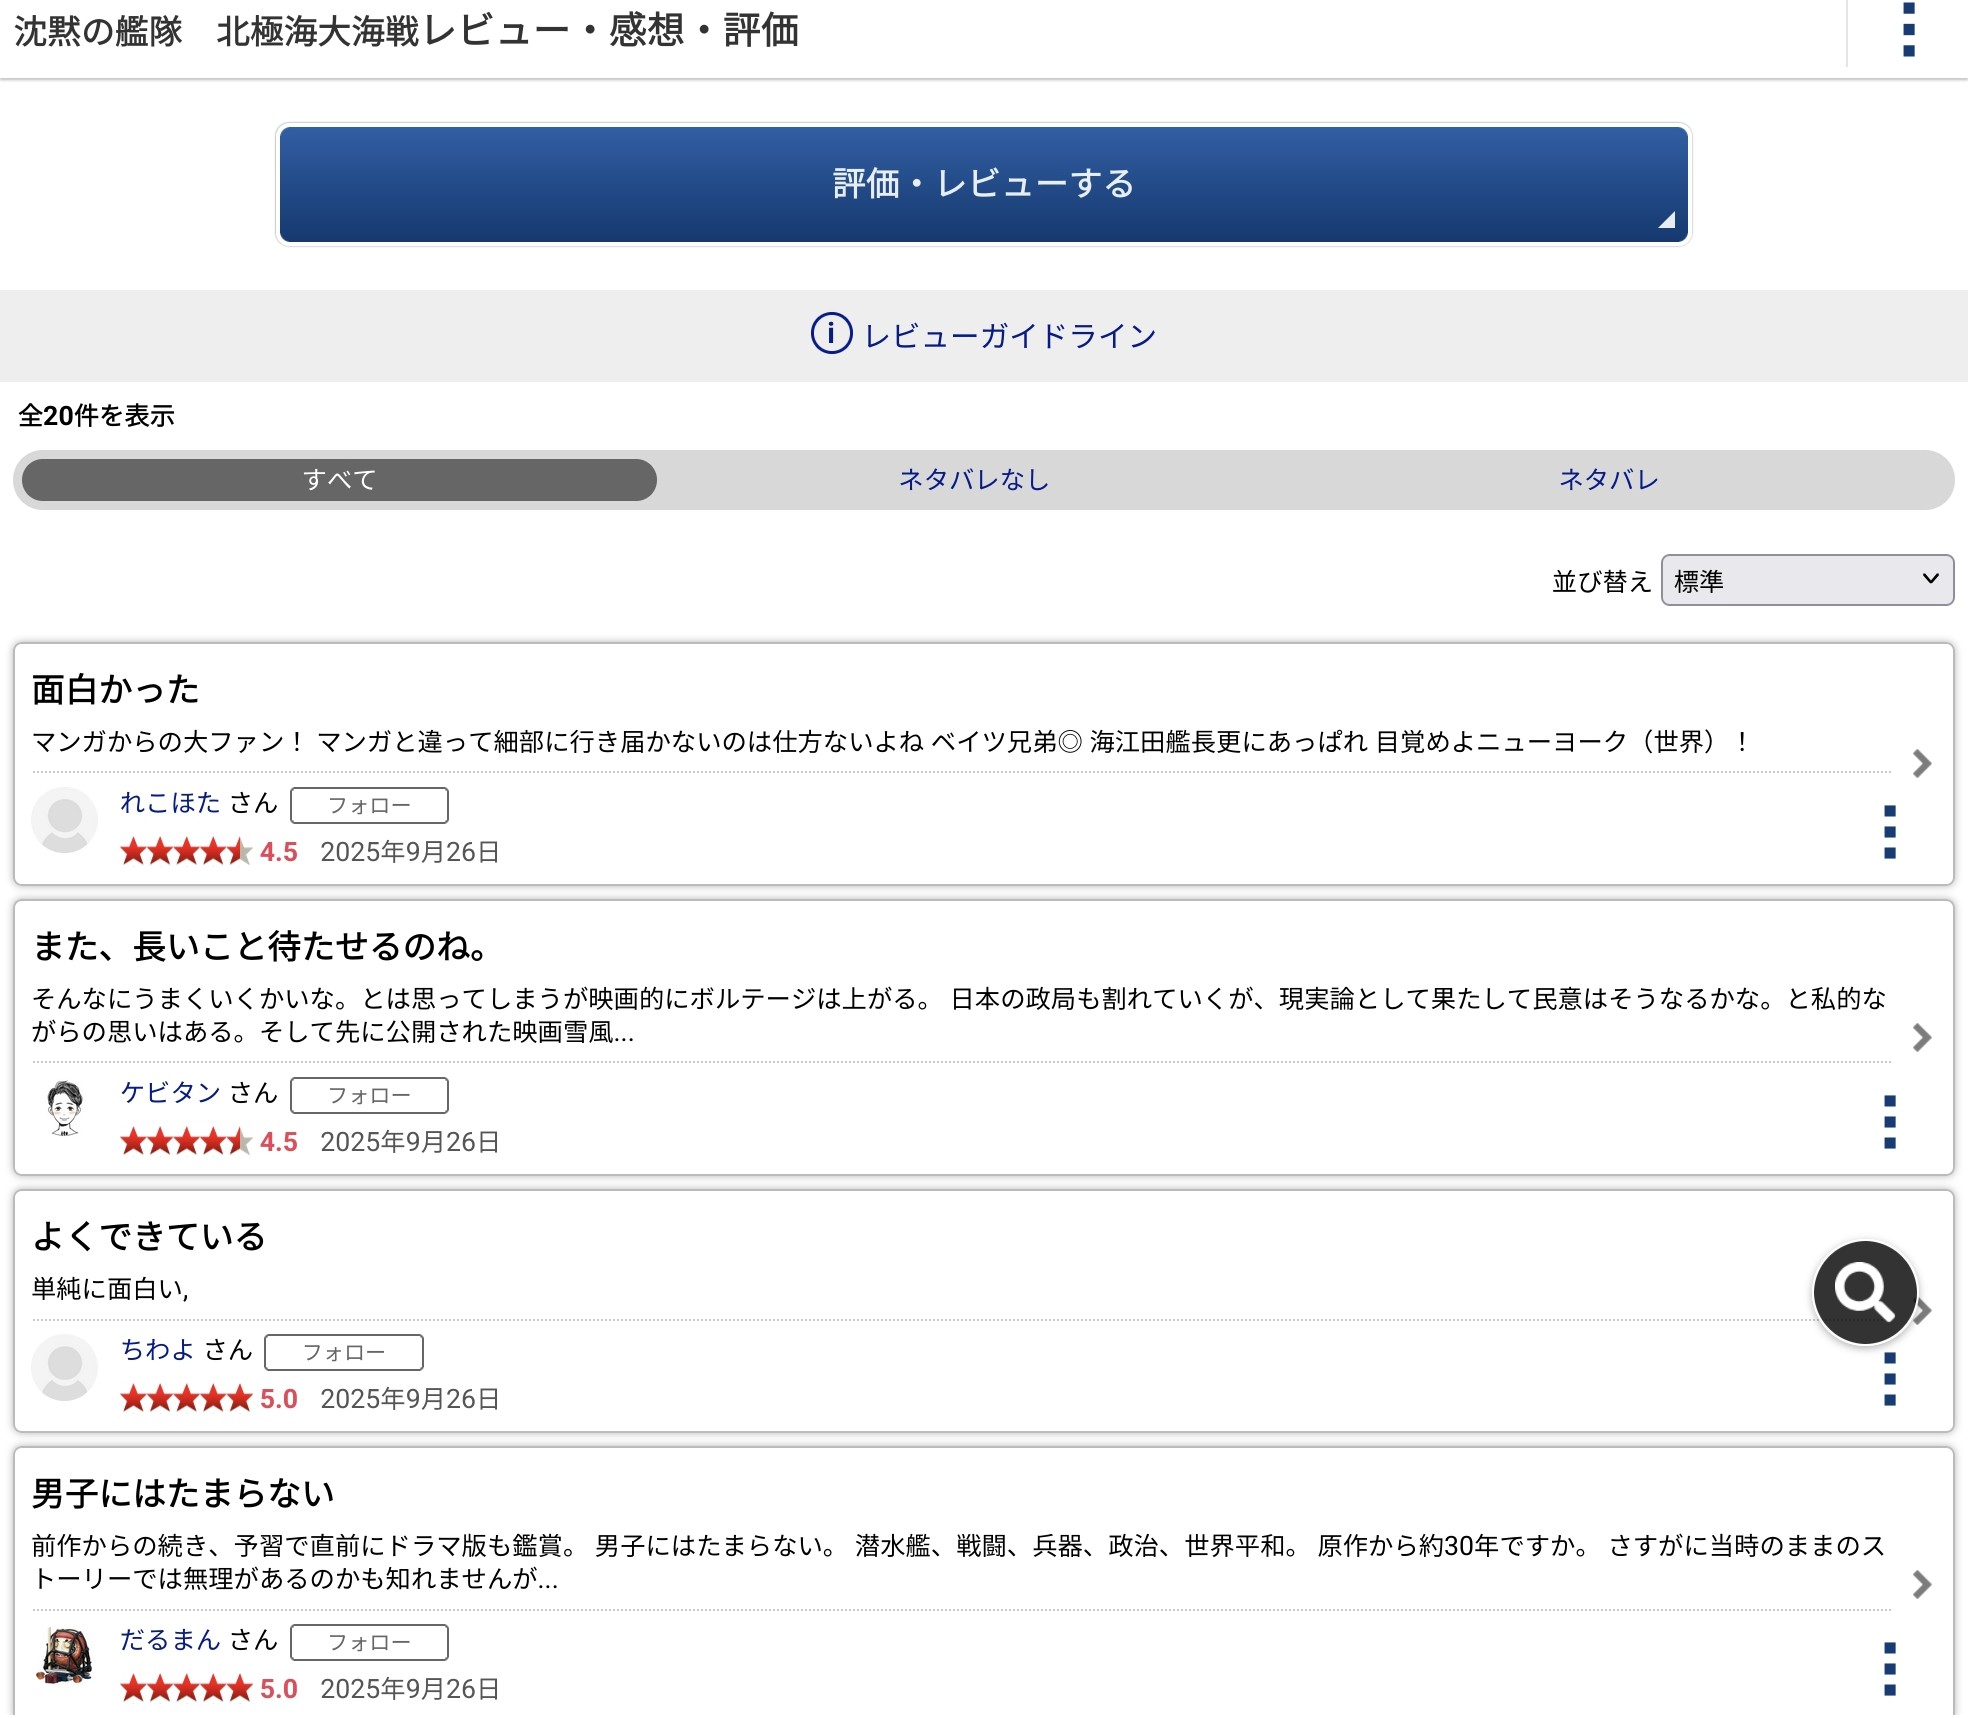1968x1718 pixels.
Task: Expand 男子にはたまらない review via chevron
Action: click(1921, 1584)
